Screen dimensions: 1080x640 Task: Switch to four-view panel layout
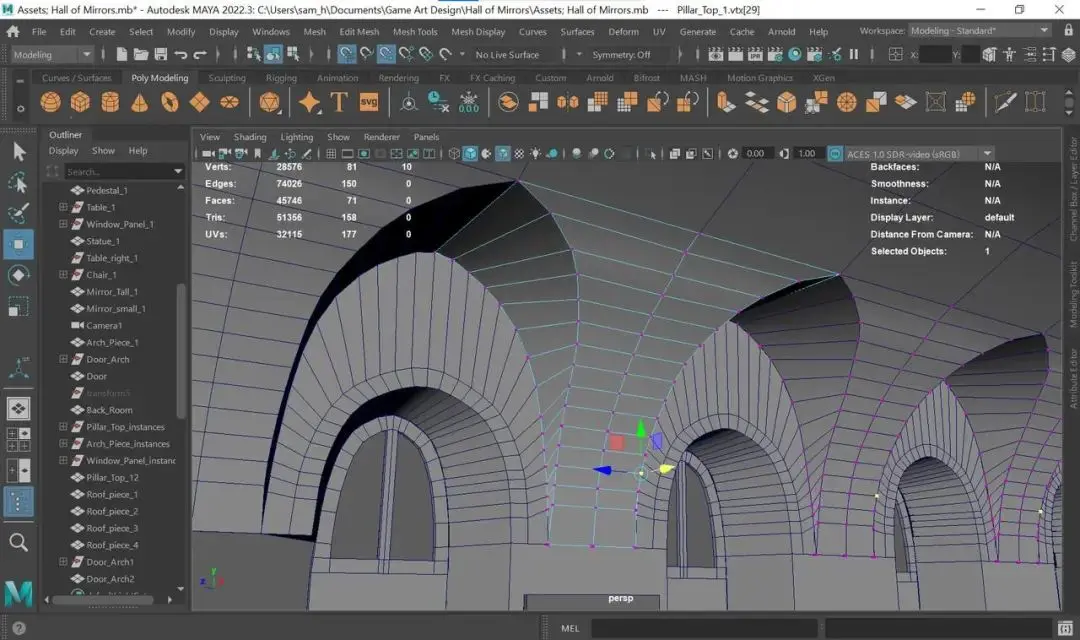pos(19,439)
